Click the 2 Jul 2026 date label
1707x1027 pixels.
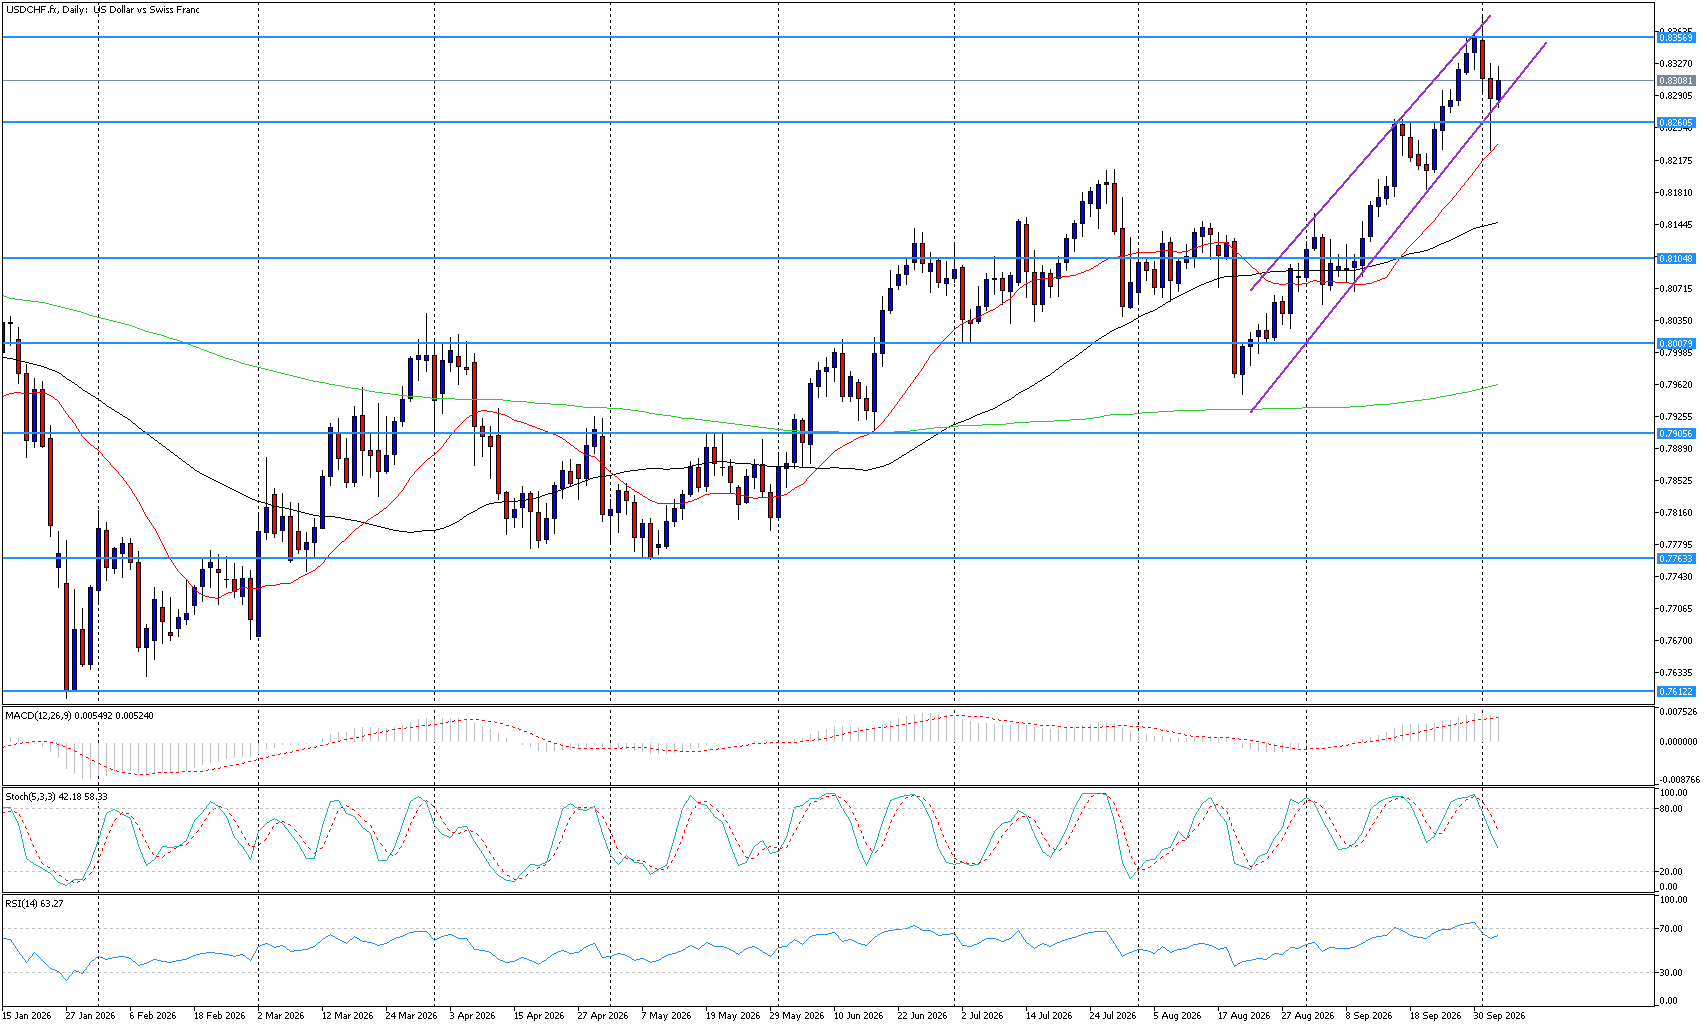click(983, 1015)
